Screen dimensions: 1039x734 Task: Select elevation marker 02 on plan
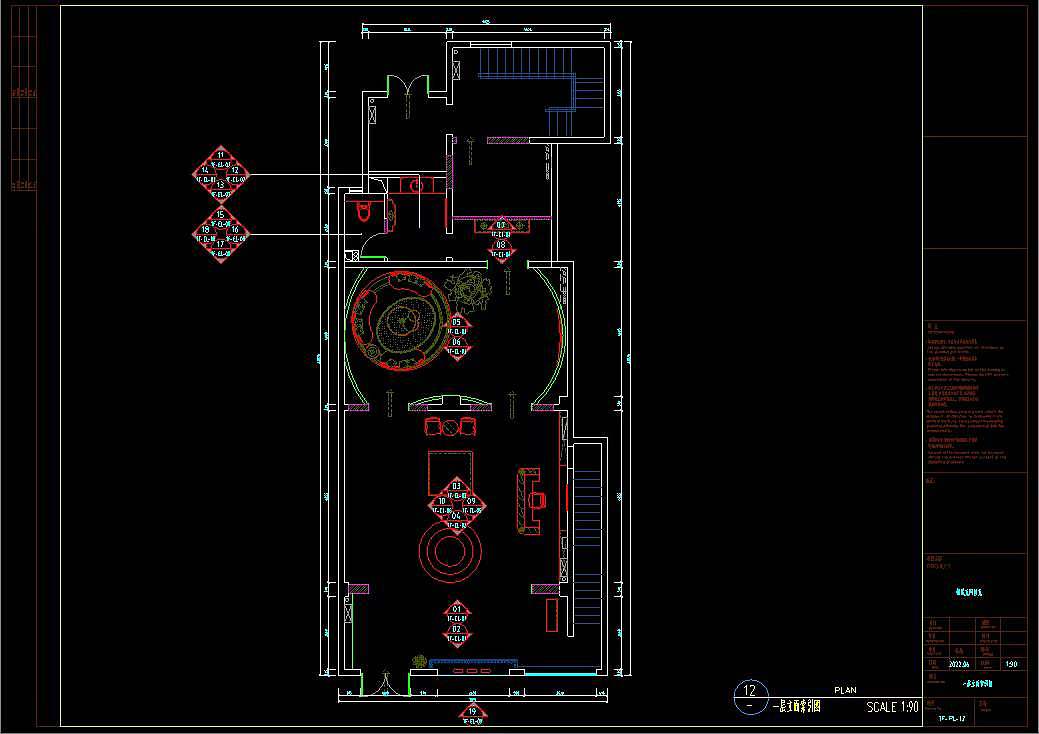(x=457, y=633)
